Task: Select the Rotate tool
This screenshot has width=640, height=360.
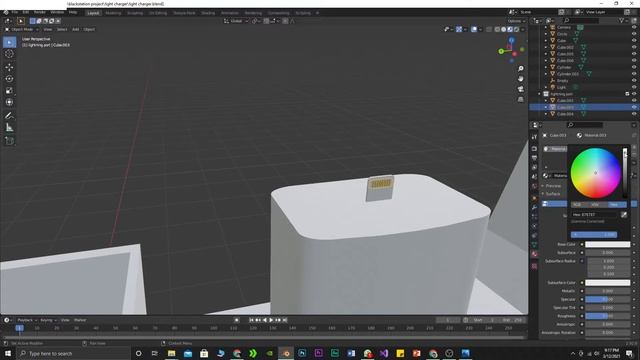Action: pos(9,79)
